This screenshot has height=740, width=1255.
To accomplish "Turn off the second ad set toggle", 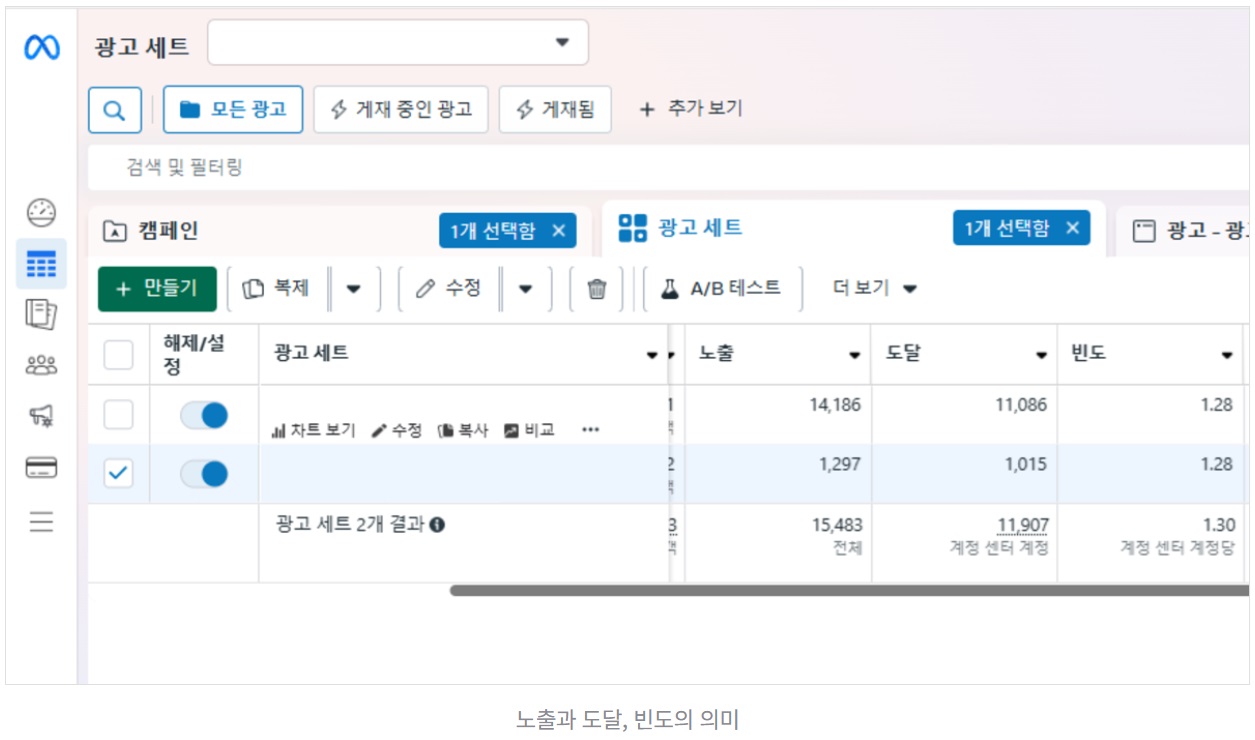I will click(x=204, y=474).
